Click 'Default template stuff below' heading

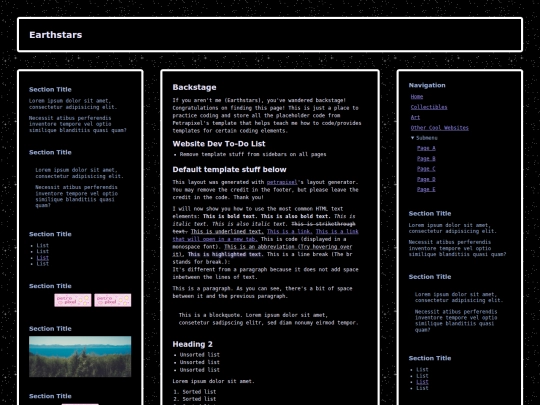coord(229,169)
